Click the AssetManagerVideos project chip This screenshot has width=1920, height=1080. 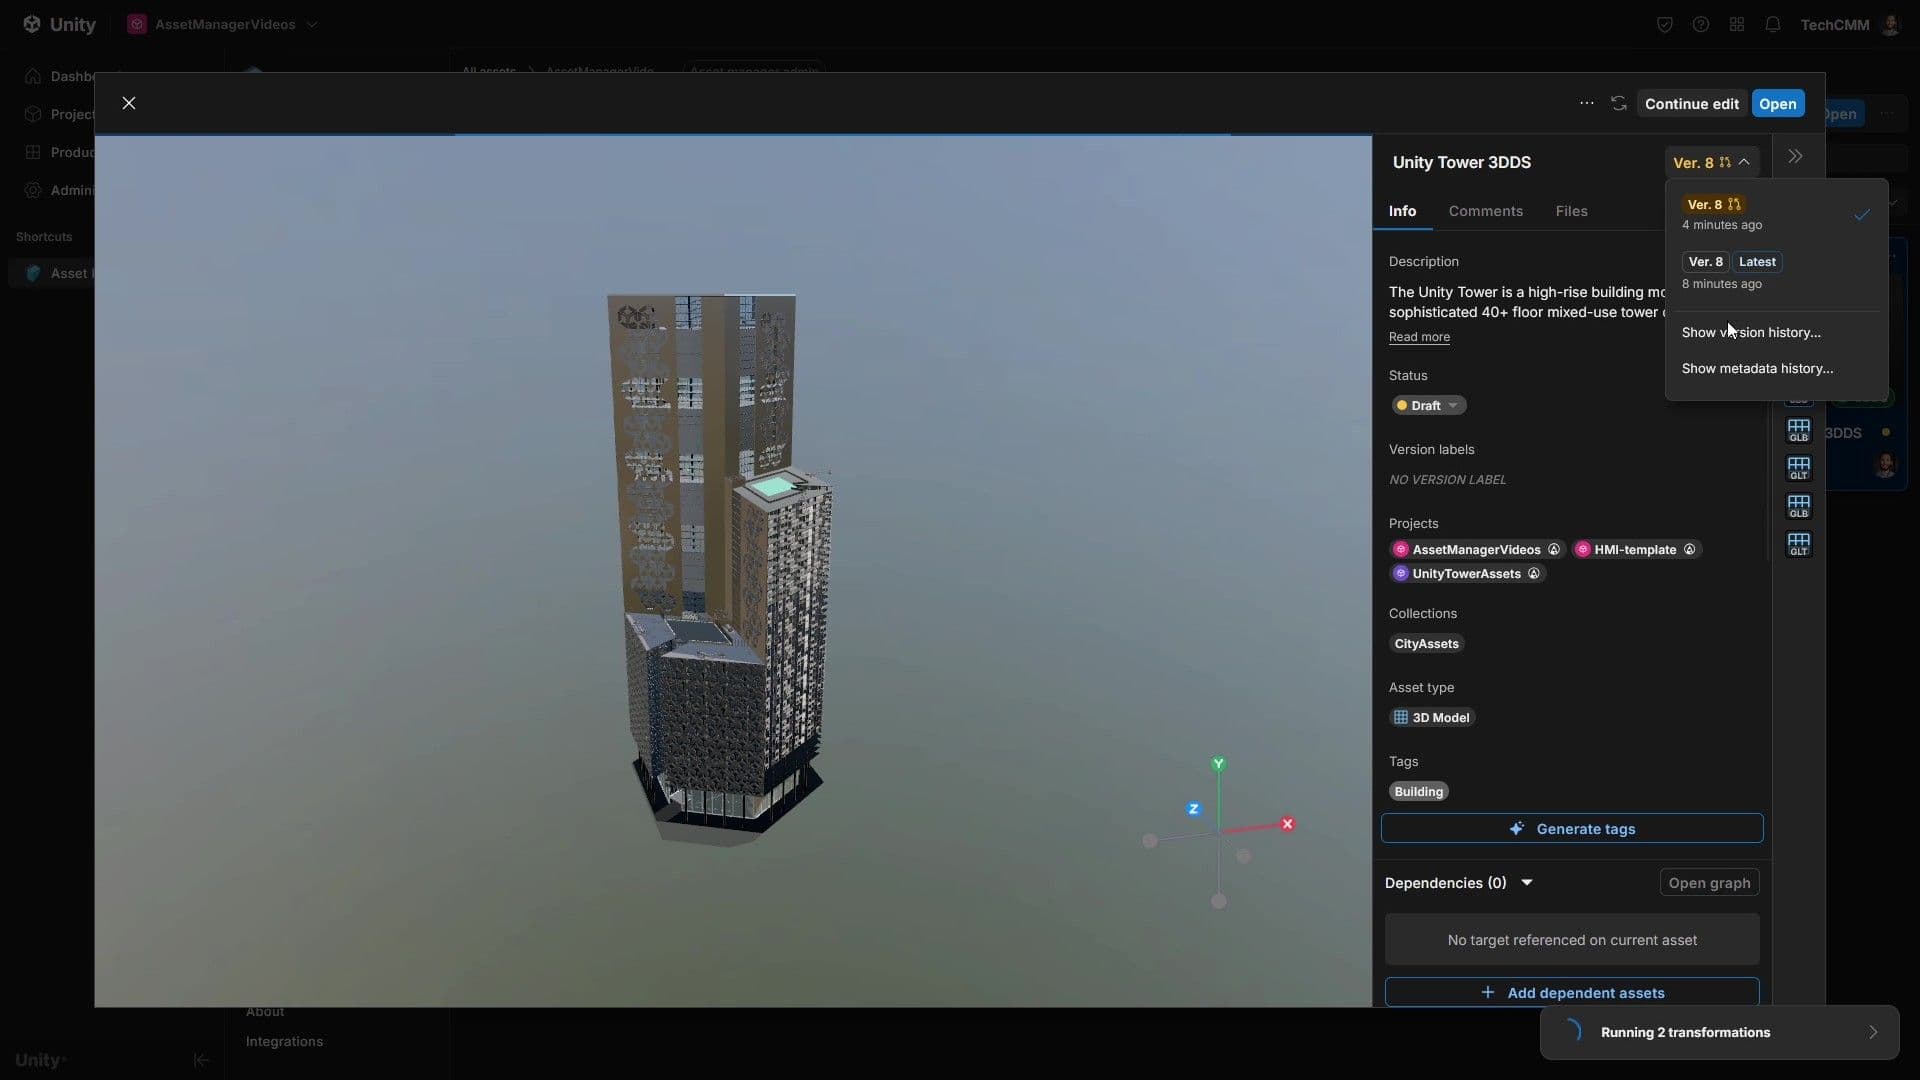tap(1476, 549)
